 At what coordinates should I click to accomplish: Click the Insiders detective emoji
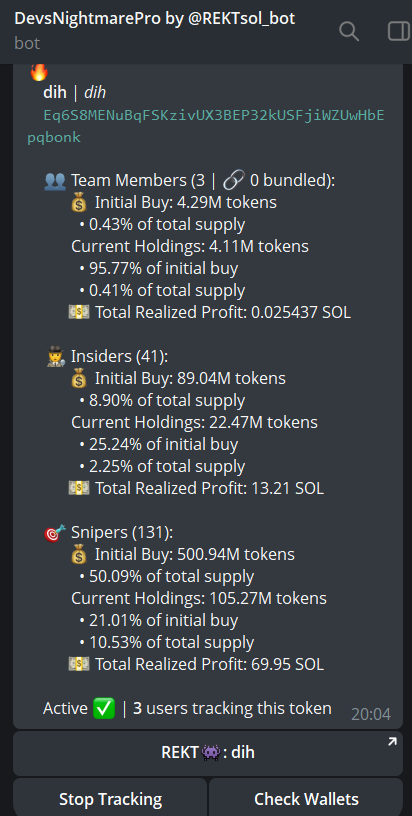[x=55, y=356]
